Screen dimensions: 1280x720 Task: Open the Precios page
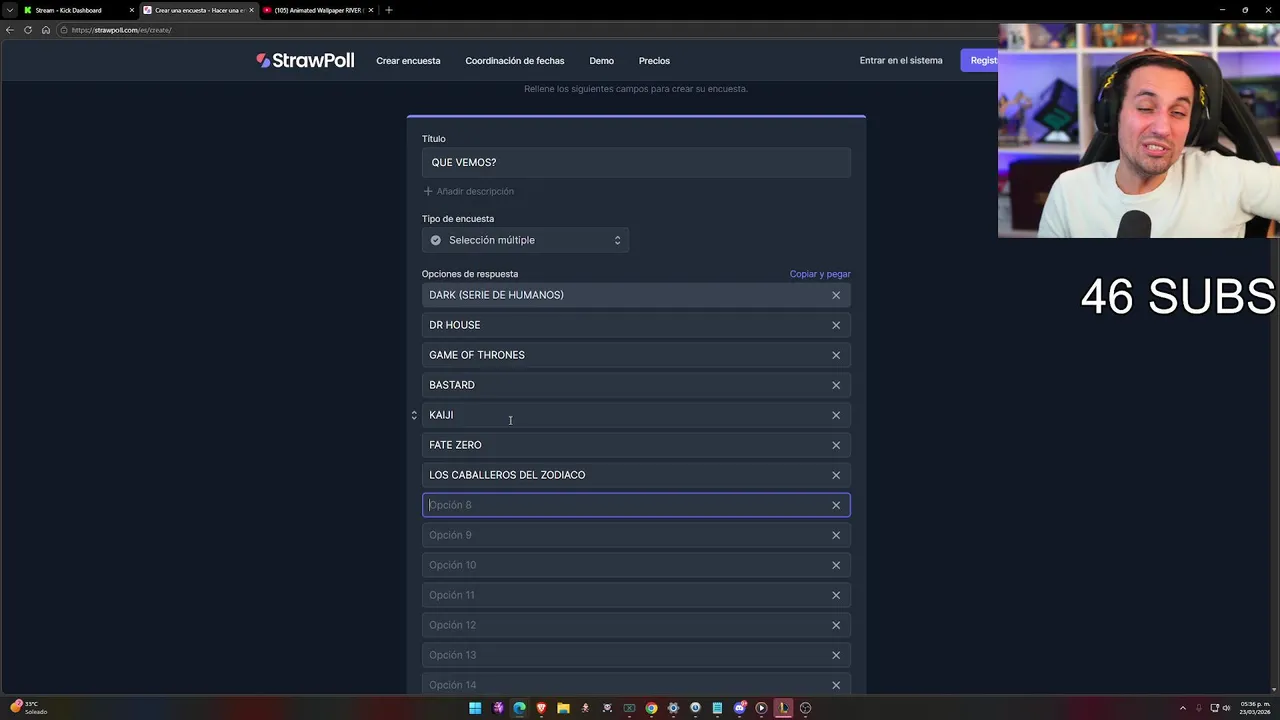tap(654, 61)
